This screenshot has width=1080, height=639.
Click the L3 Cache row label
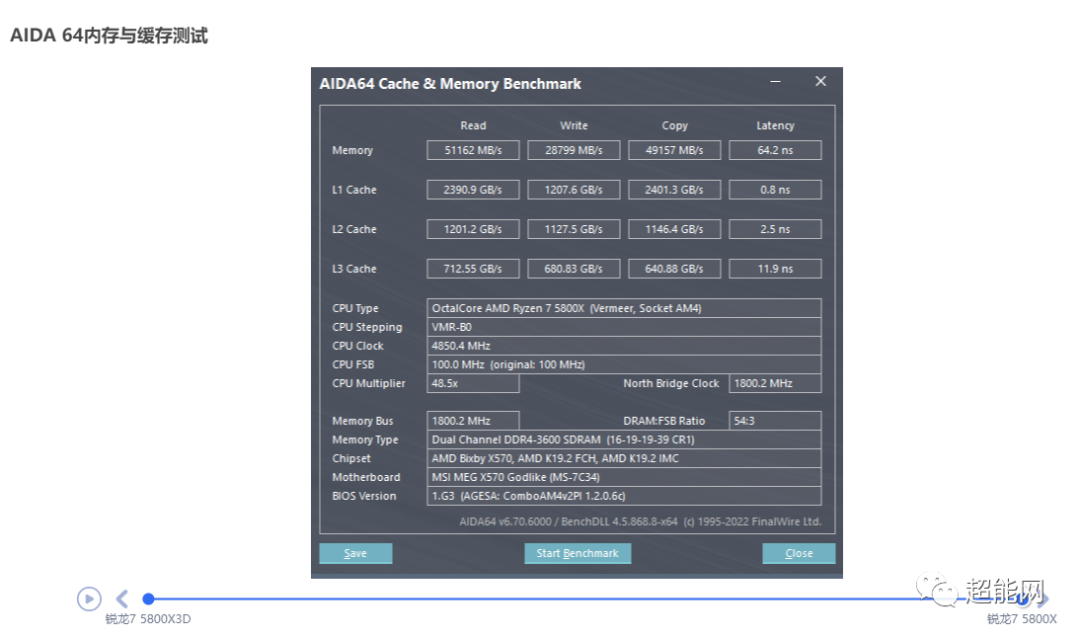pyautogui.click(x=354, y=269)
